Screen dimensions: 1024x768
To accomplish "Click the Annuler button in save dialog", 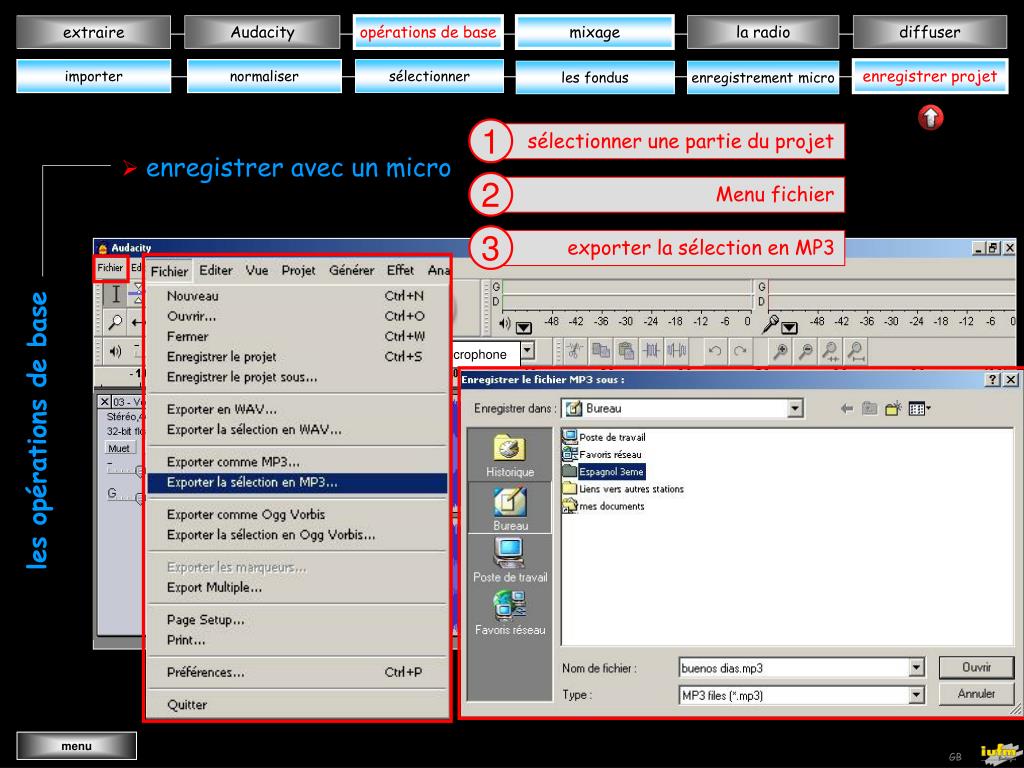I will point(976,694).
